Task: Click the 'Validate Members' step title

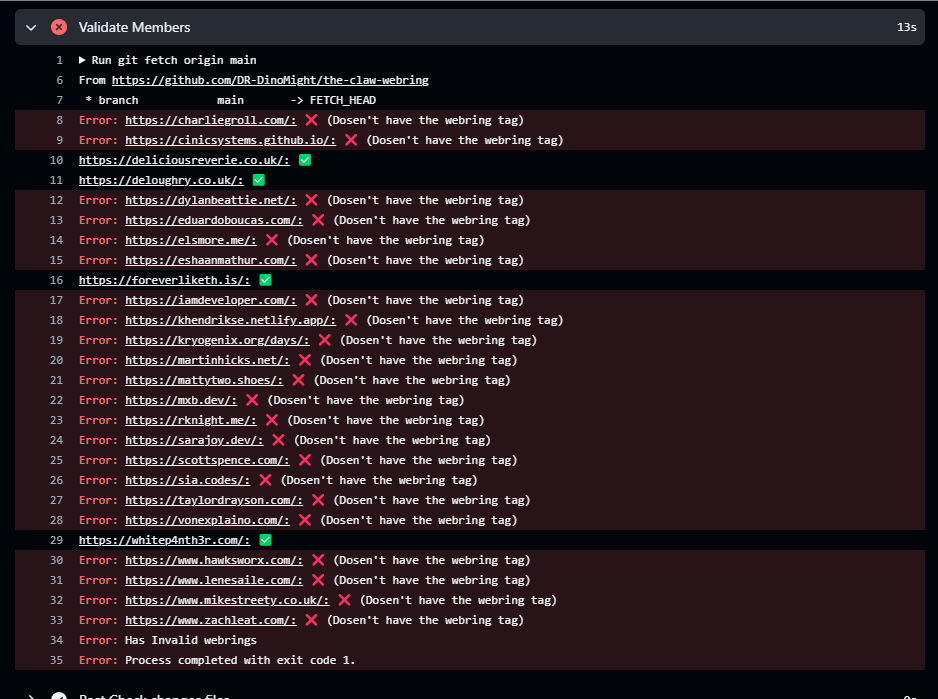Action: [135, 28]
